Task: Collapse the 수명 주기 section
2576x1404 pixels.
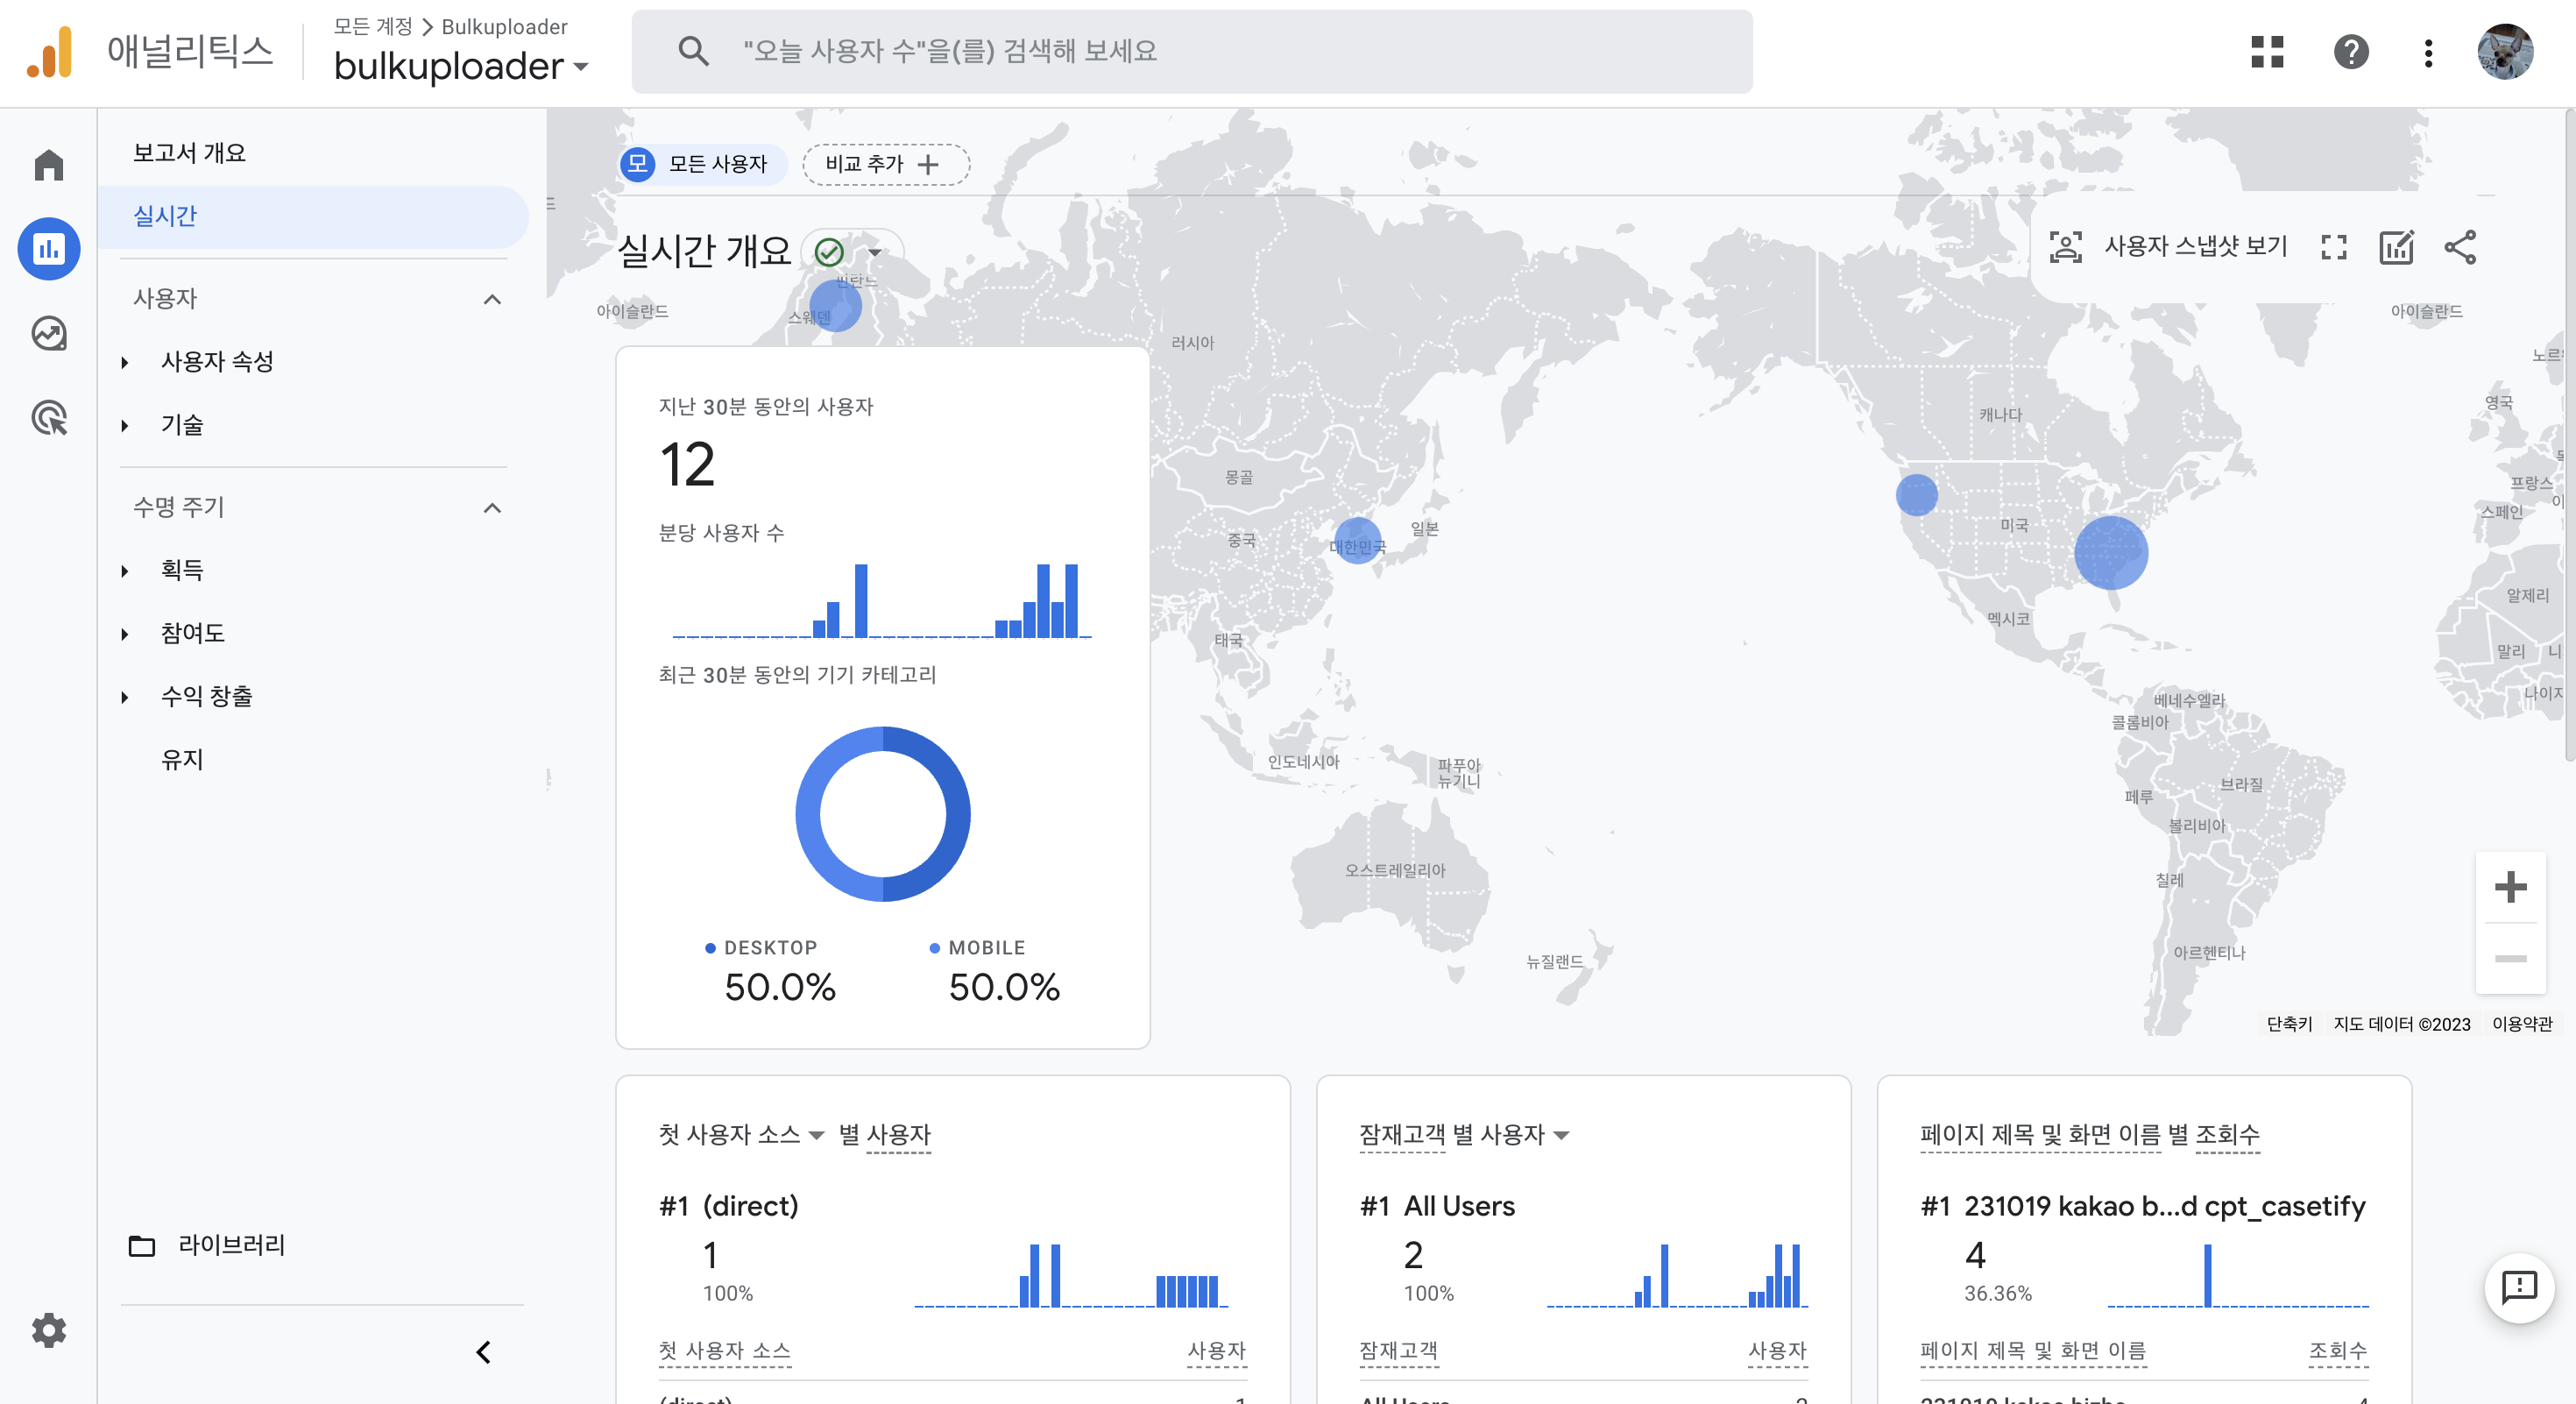Action: click(x=492, y=508)
